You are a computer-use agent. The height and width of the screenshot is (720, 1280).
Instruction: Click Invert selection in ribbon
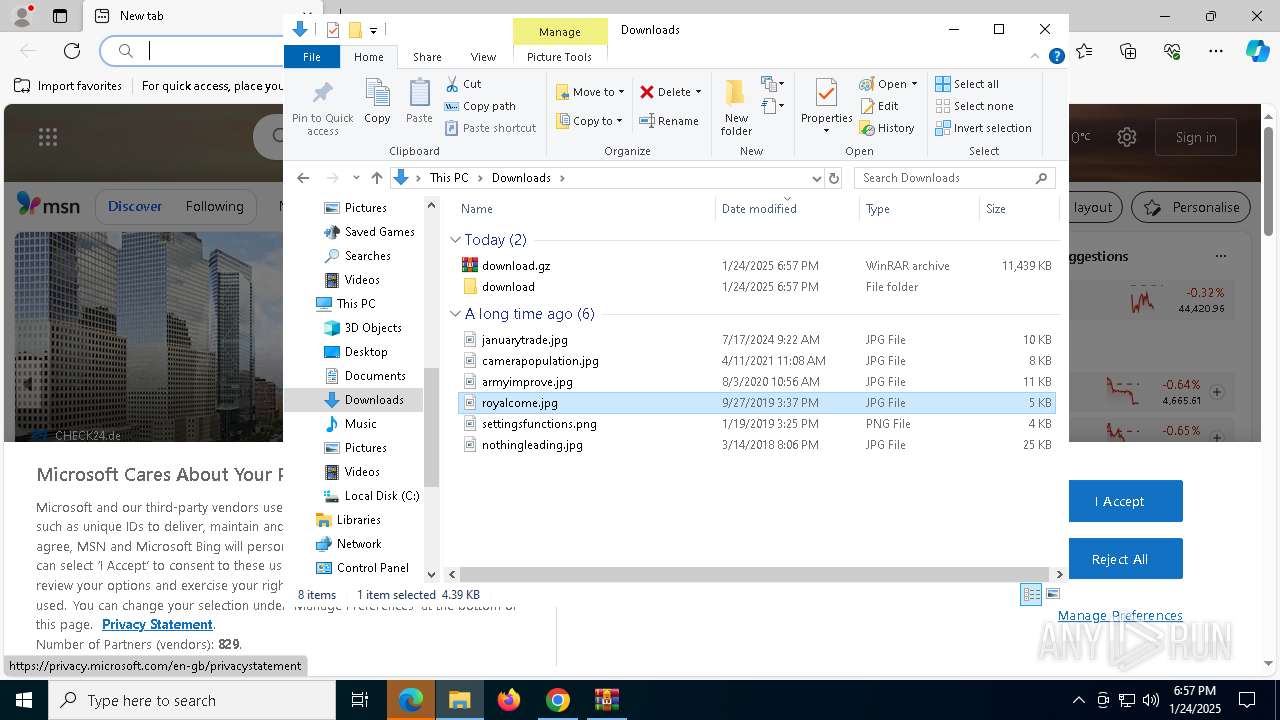(x=983, y=128)
